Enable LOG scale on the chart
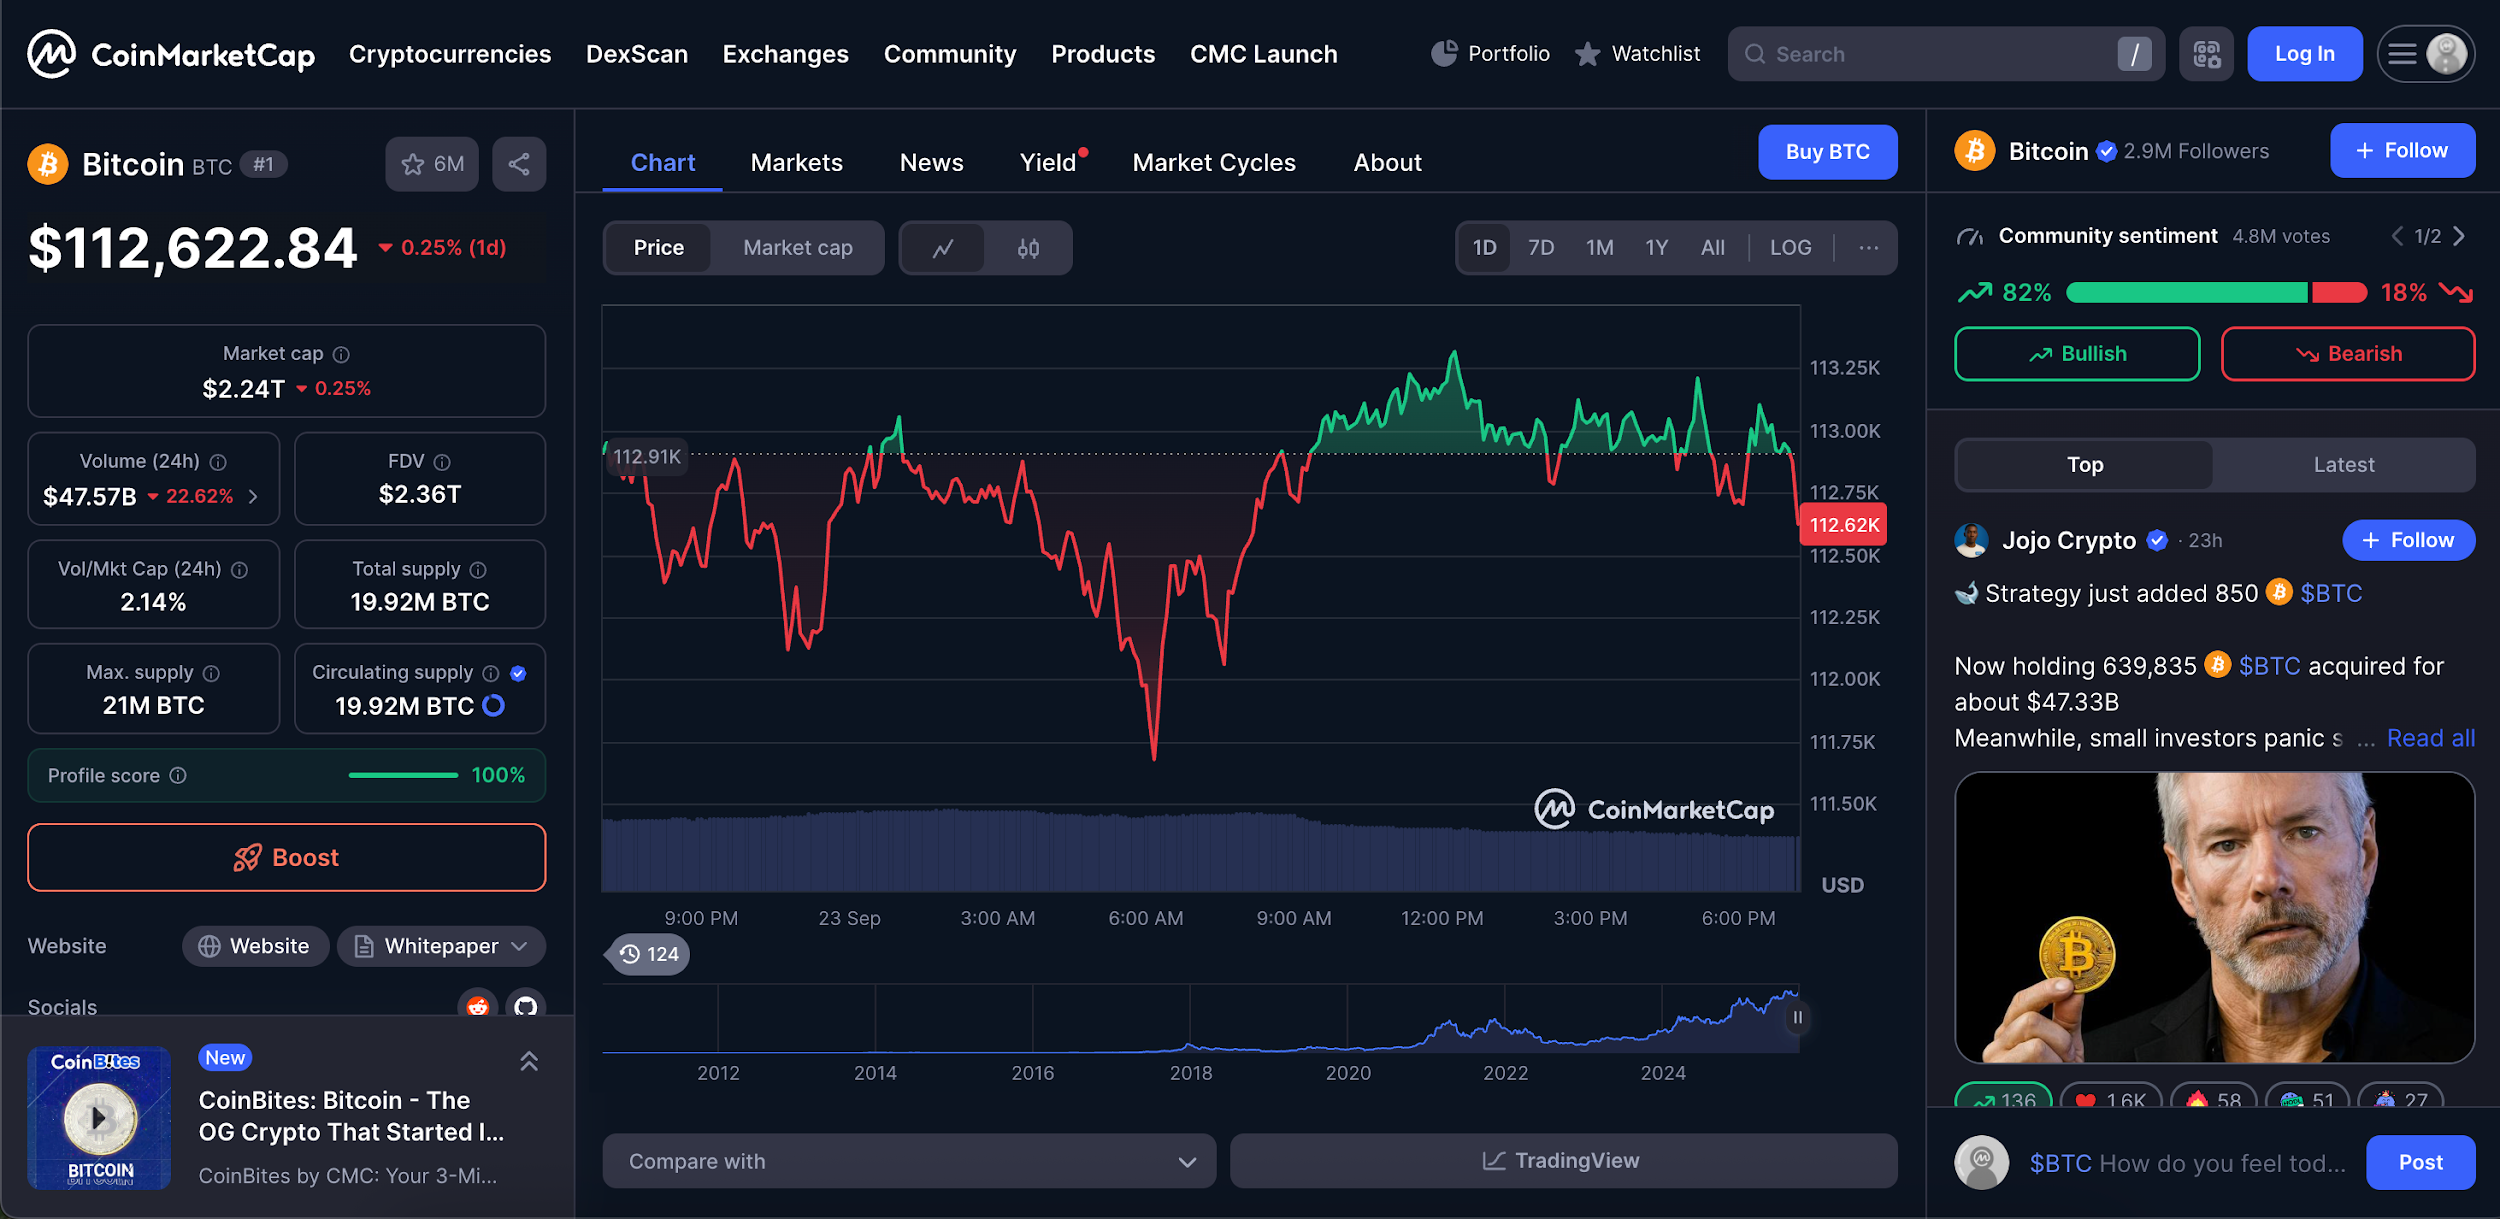The width and height of the screenshot is (2500, 1219). pyautogui.click(x=1790, y=248)
